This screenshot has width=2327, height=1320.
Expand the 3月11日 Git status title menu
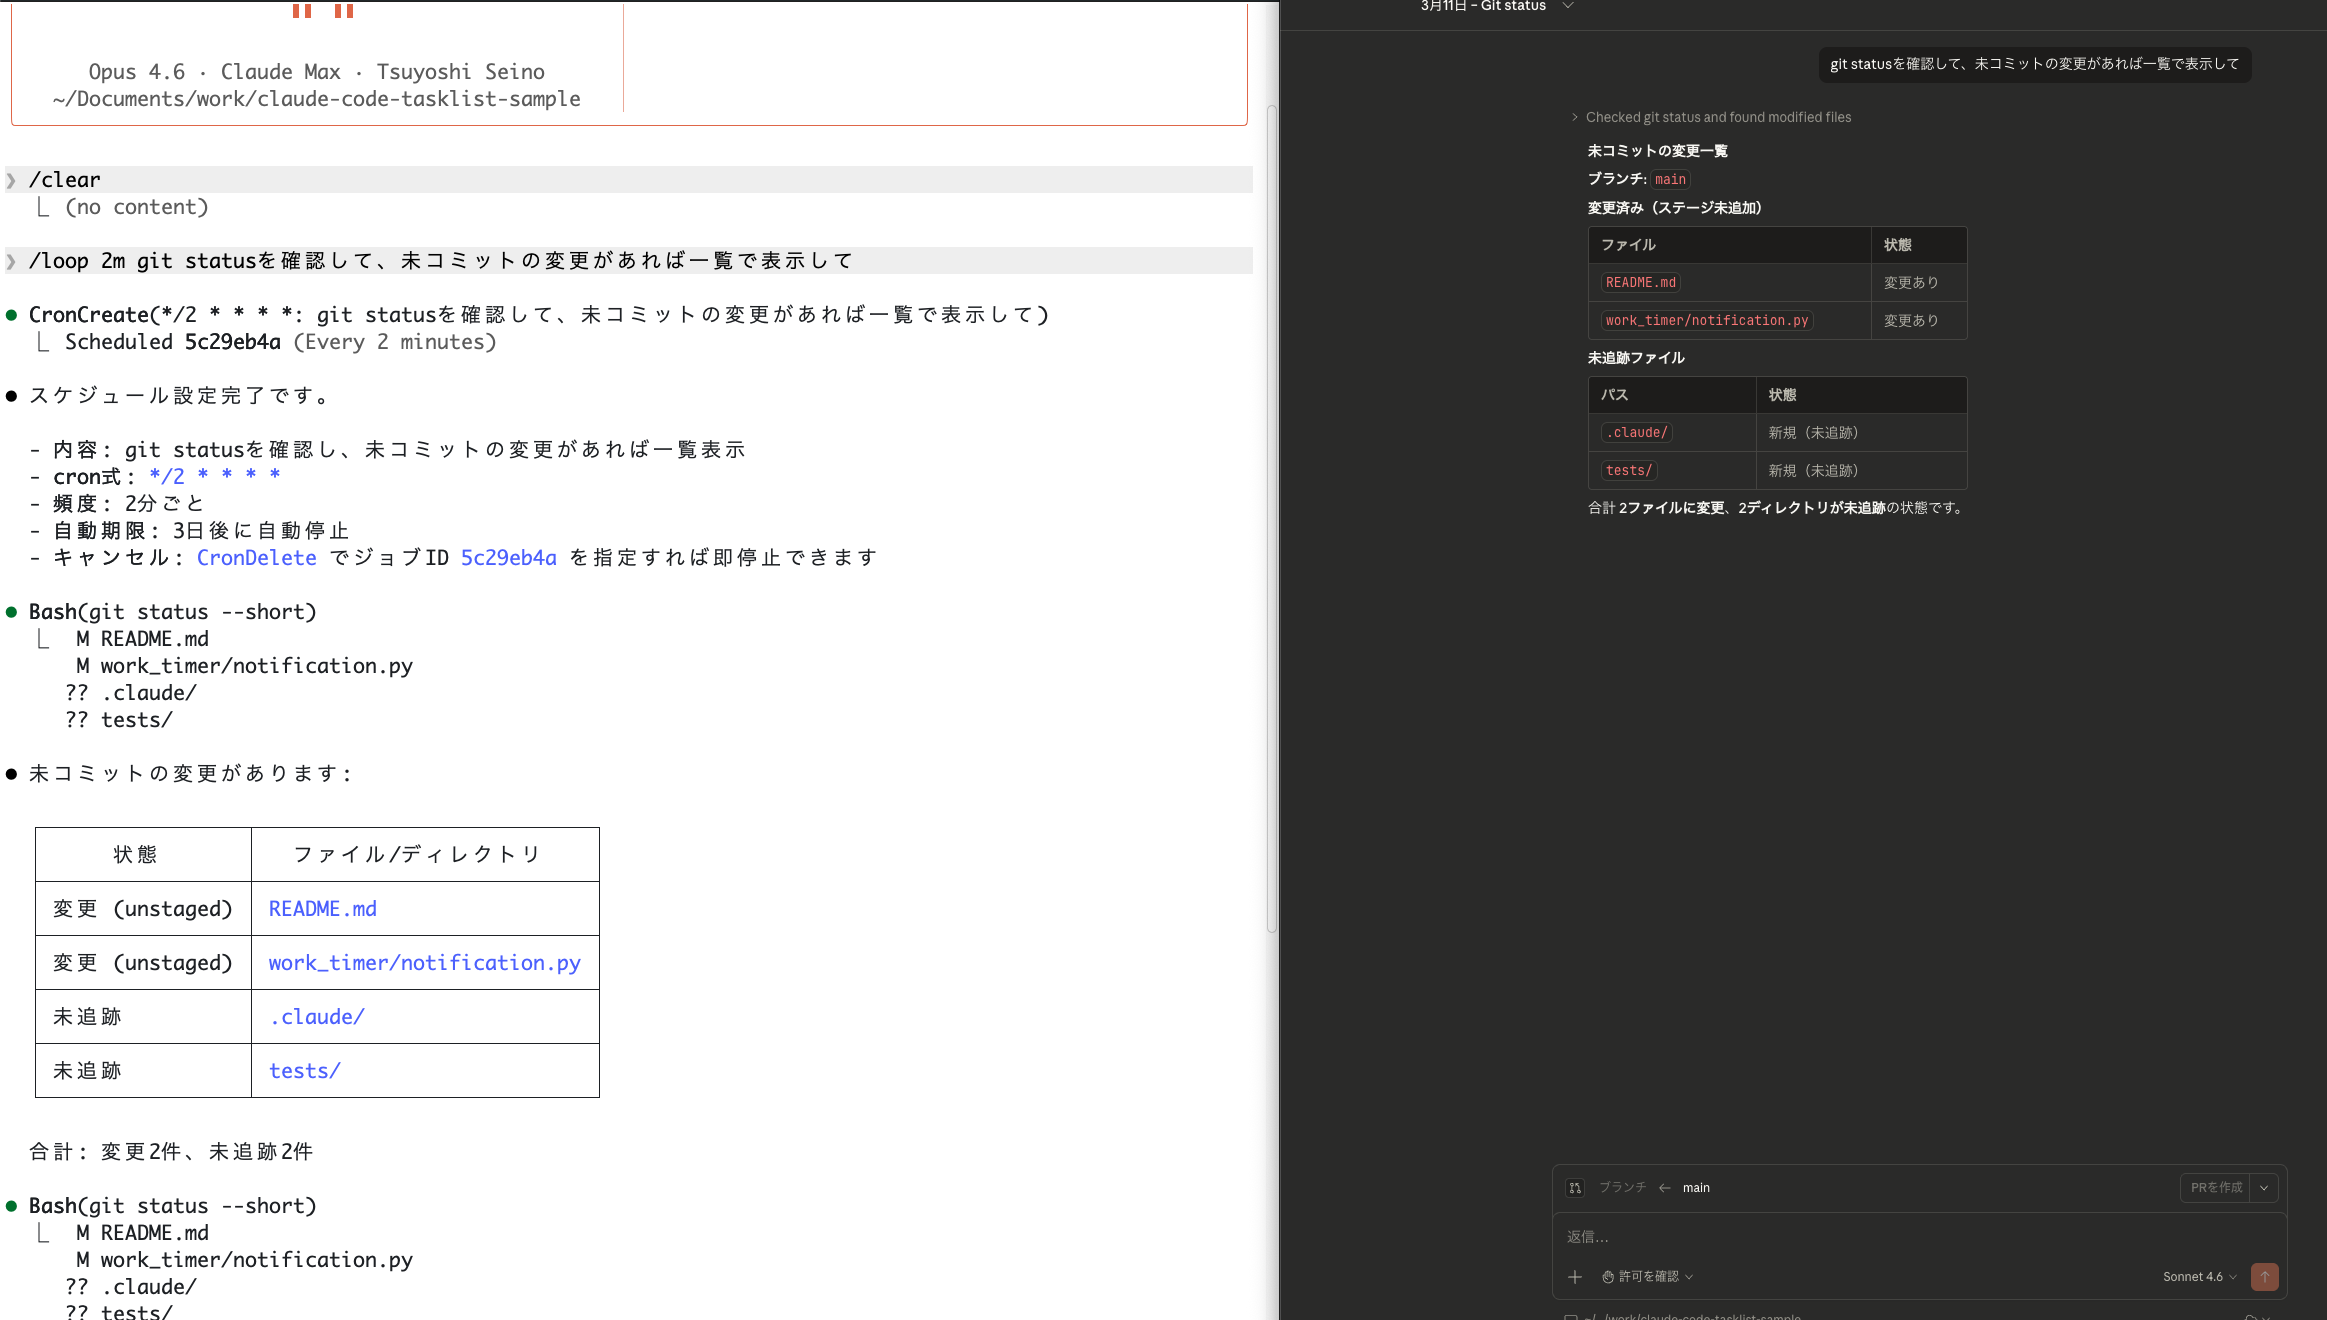pyautogui.click(x=1568, y=6)
